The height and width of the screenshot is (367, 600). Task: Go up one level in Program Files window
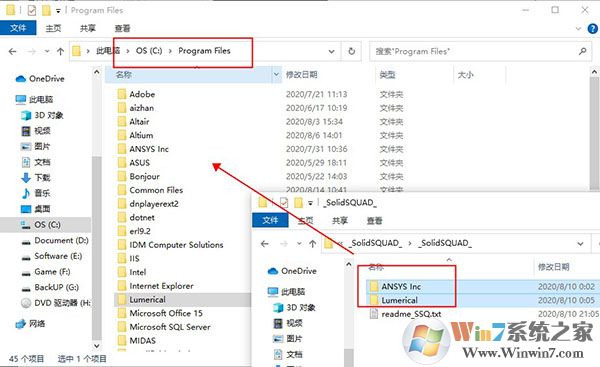tap(60, 51)
